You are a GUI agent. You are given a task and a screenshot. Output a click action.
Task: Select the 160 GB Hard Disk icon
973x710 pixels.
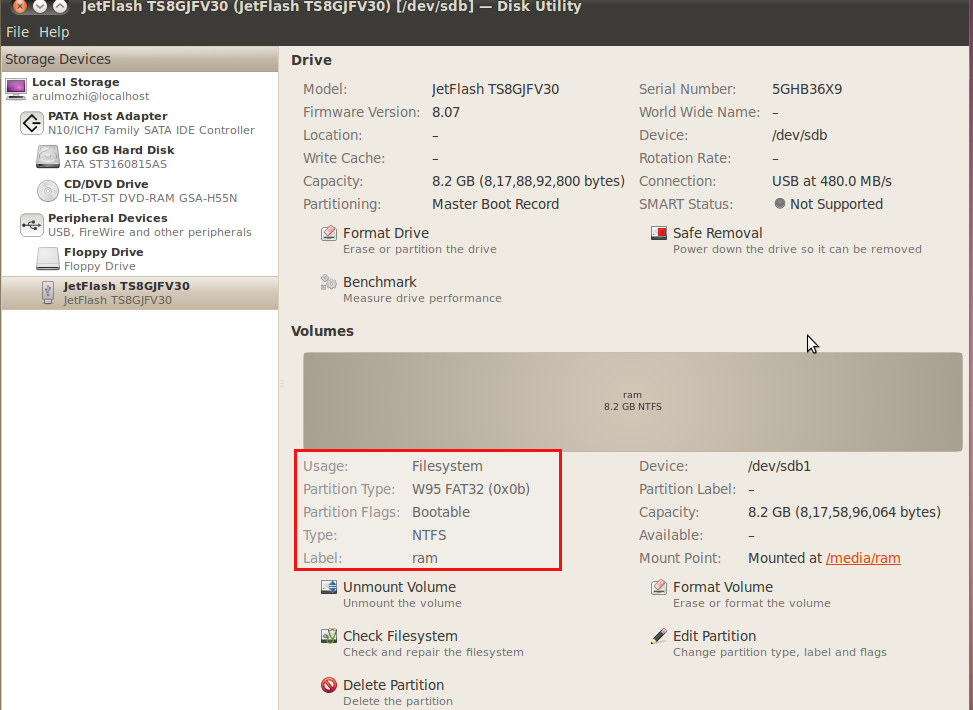click(47, 156)
